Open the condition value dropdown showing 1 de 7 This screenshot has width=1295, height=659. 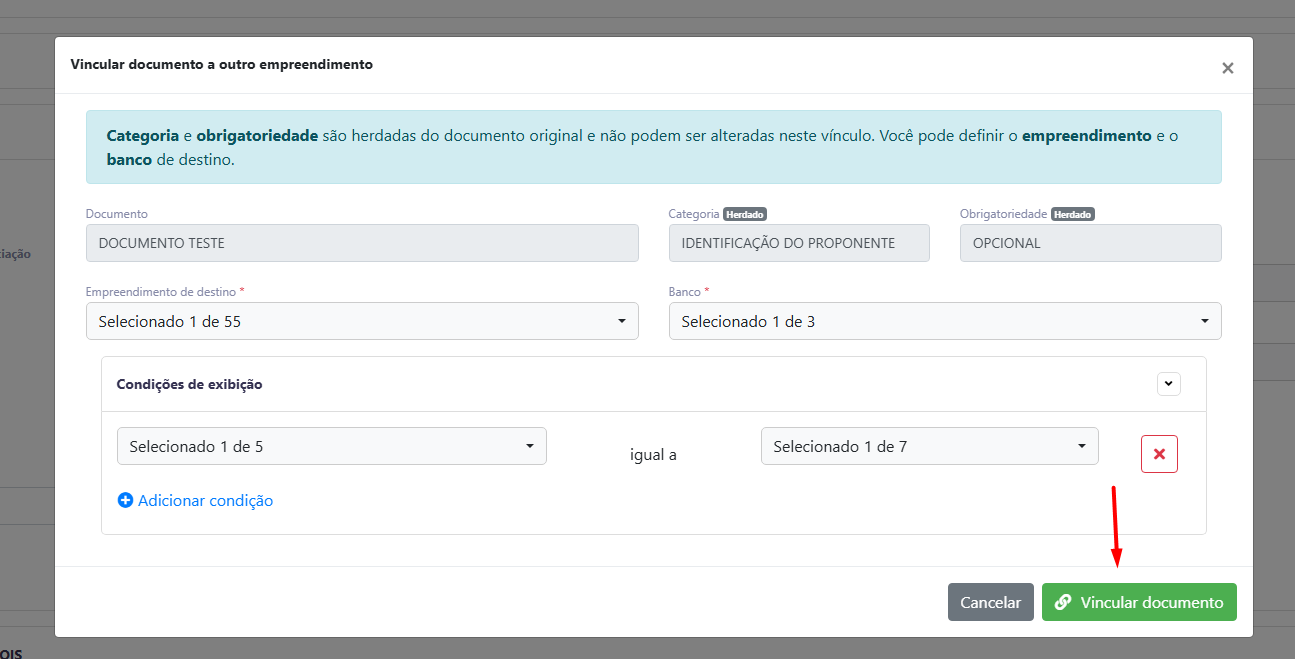coord(930,446)
